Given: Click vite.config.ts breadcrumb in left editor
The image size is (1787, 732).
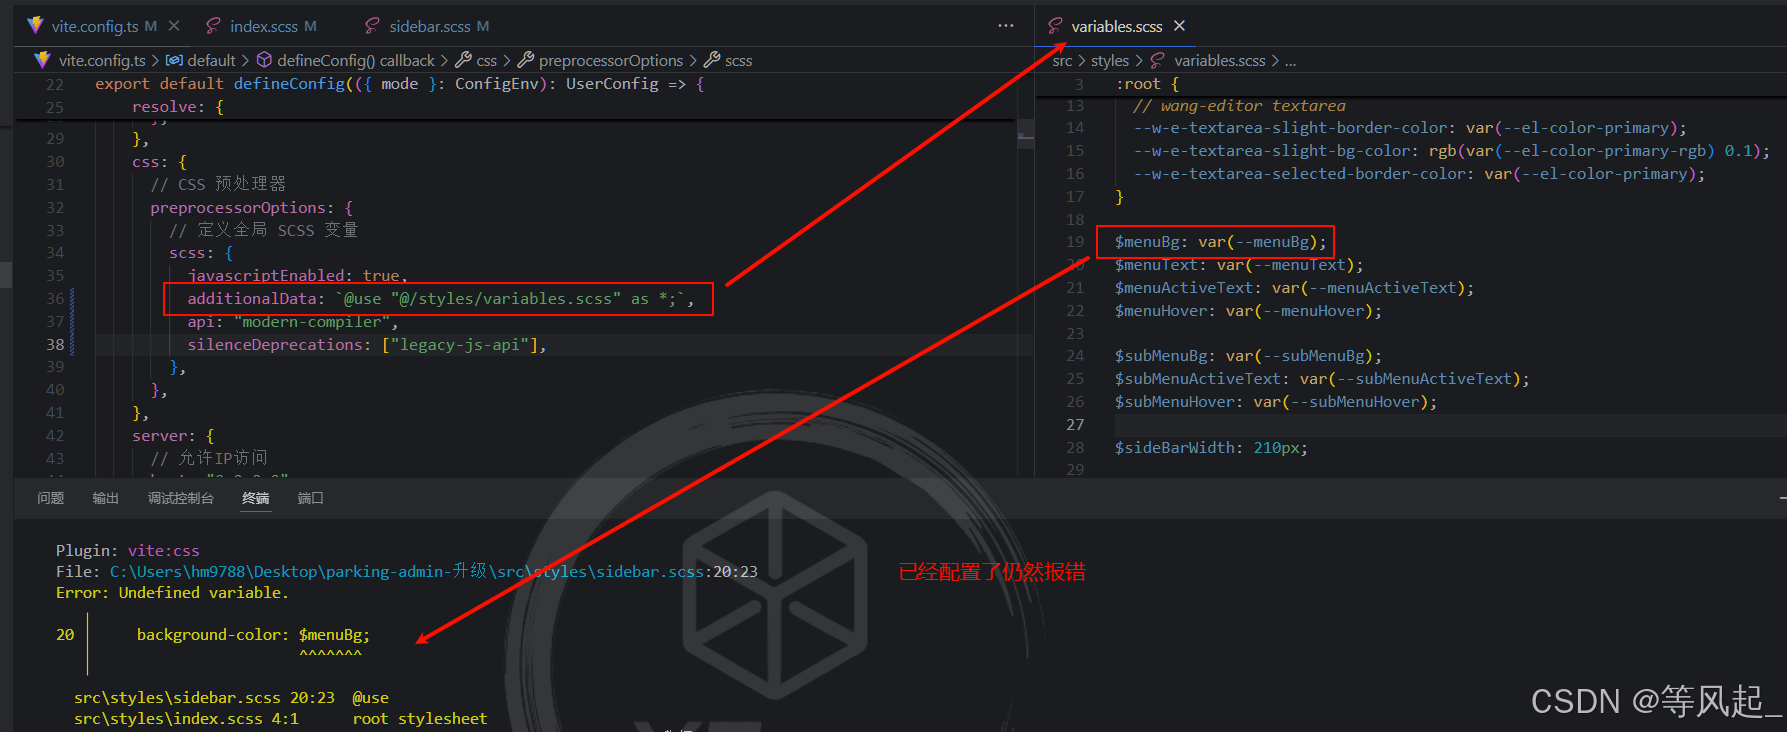Looking at the screenshot, I should pos(101,61).
